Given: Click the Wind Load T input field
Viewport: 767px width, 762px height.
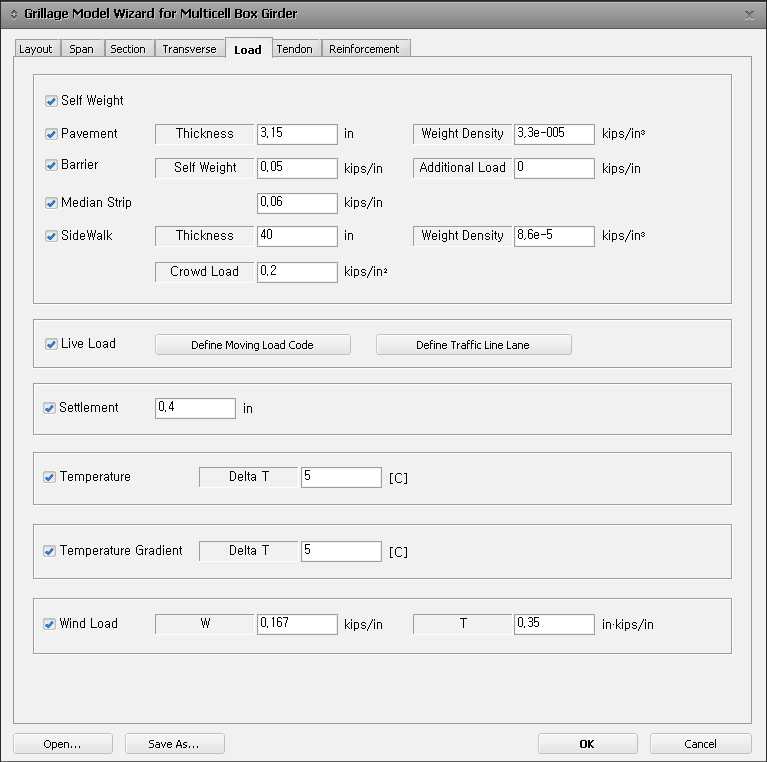Looking at the screenshot, I should tap(554, 624).
